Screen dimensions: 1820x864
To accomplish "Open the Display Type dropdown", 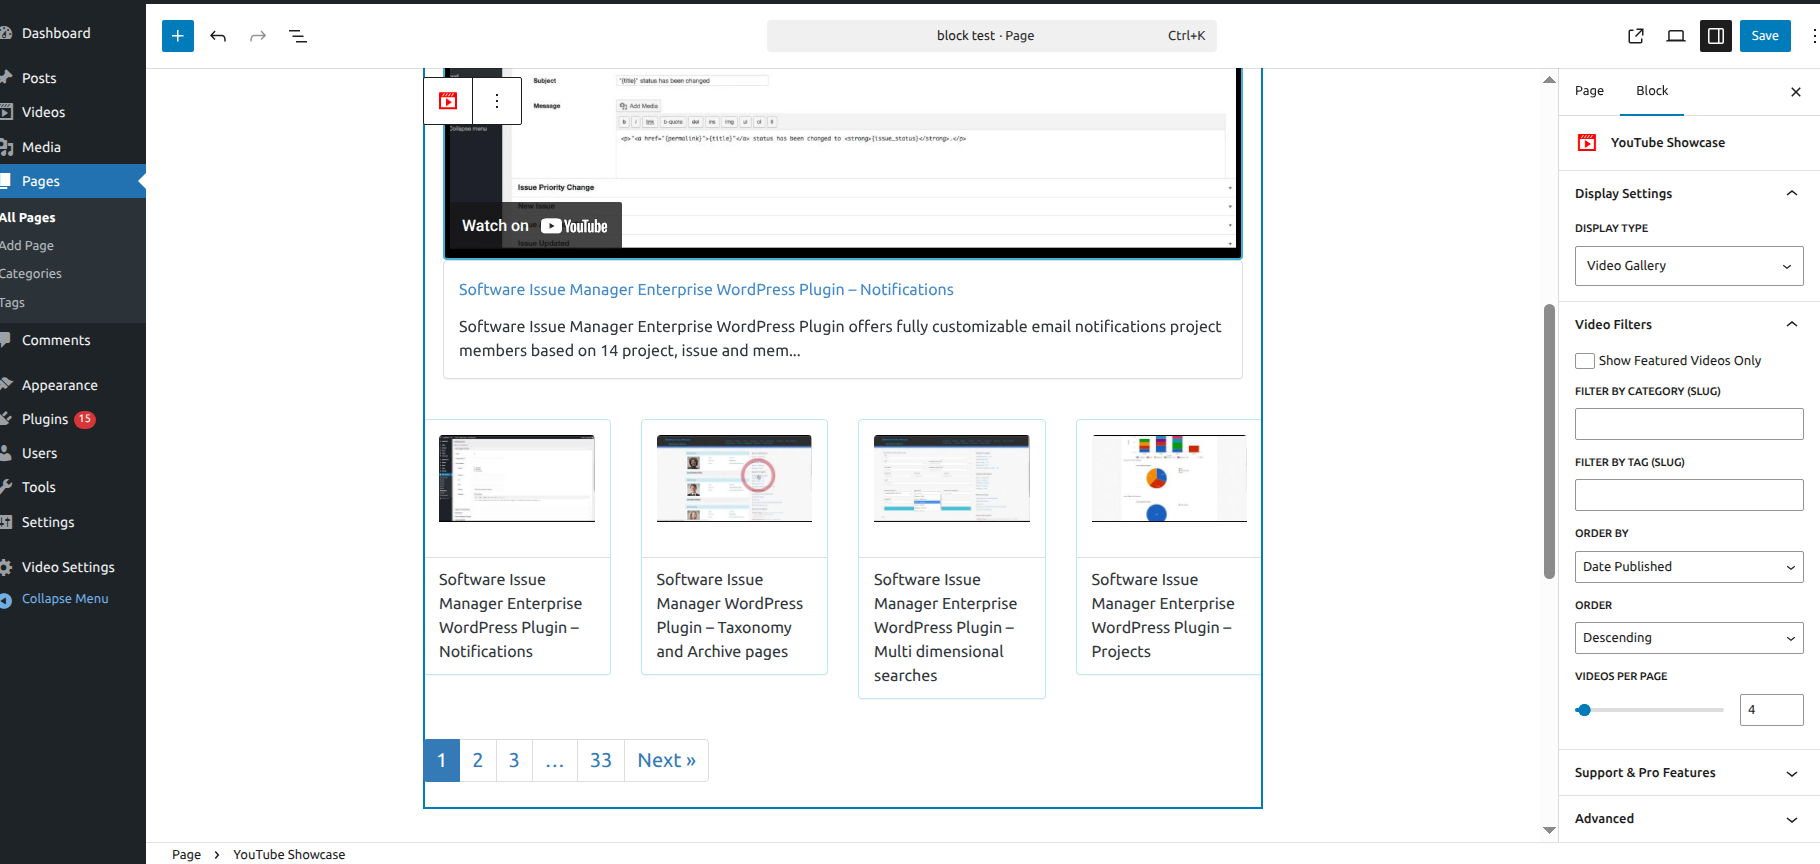I will point(1689,266).
